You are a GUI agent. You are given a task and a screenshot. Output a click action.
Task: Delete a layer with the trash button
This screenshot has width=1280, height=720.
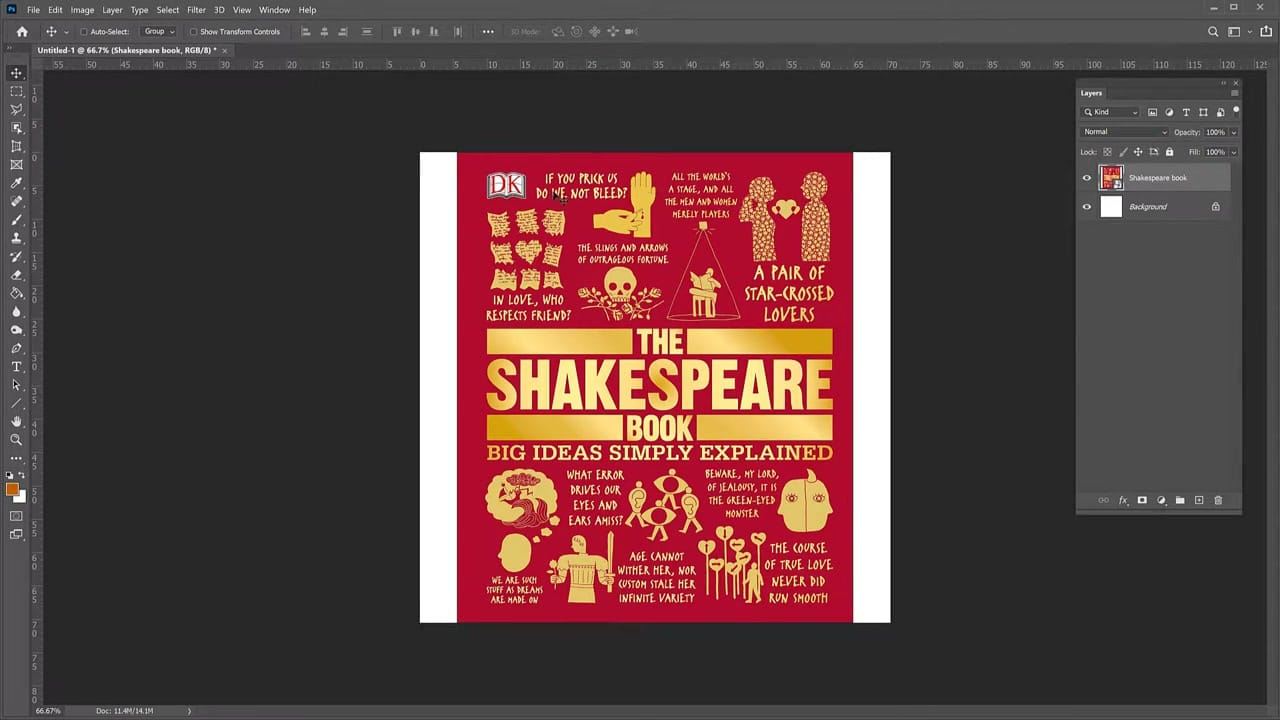click(x=1218, y=500)
